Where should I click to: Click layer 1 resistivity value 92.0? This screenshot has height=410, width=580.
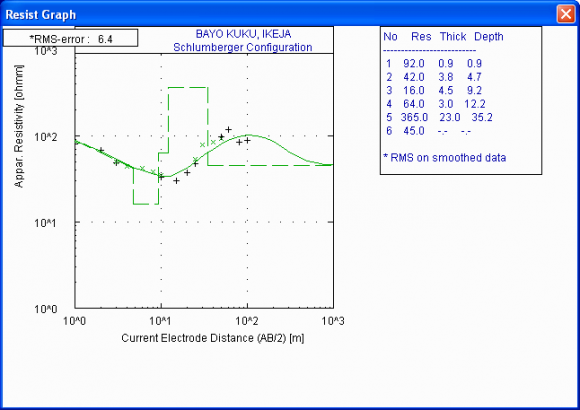[414, 63]
